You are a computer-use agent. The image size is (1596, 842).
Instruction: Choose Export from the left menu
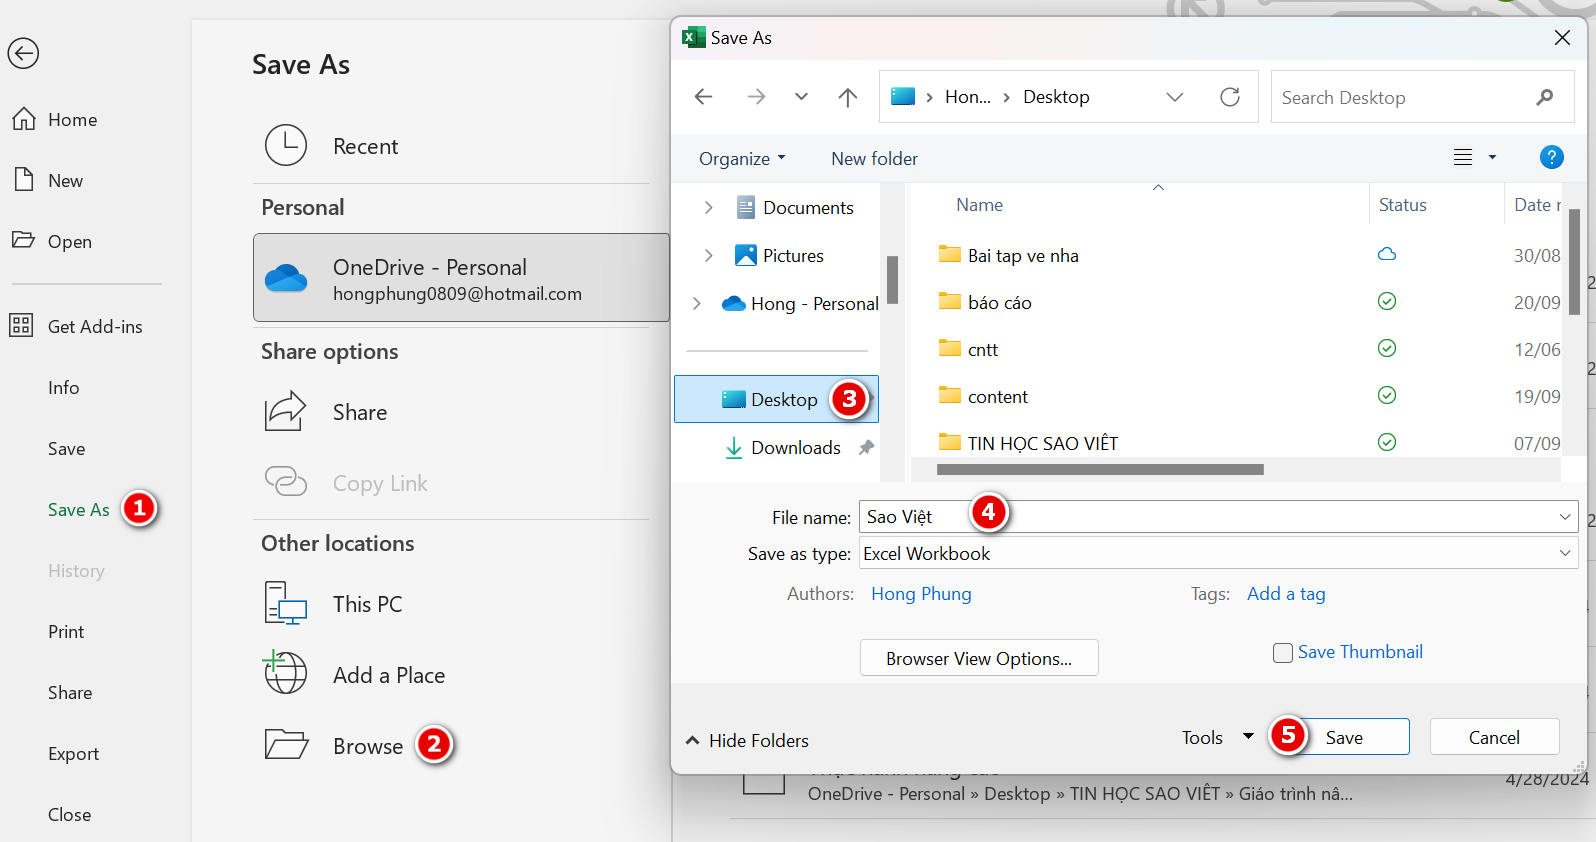(73, 754)
